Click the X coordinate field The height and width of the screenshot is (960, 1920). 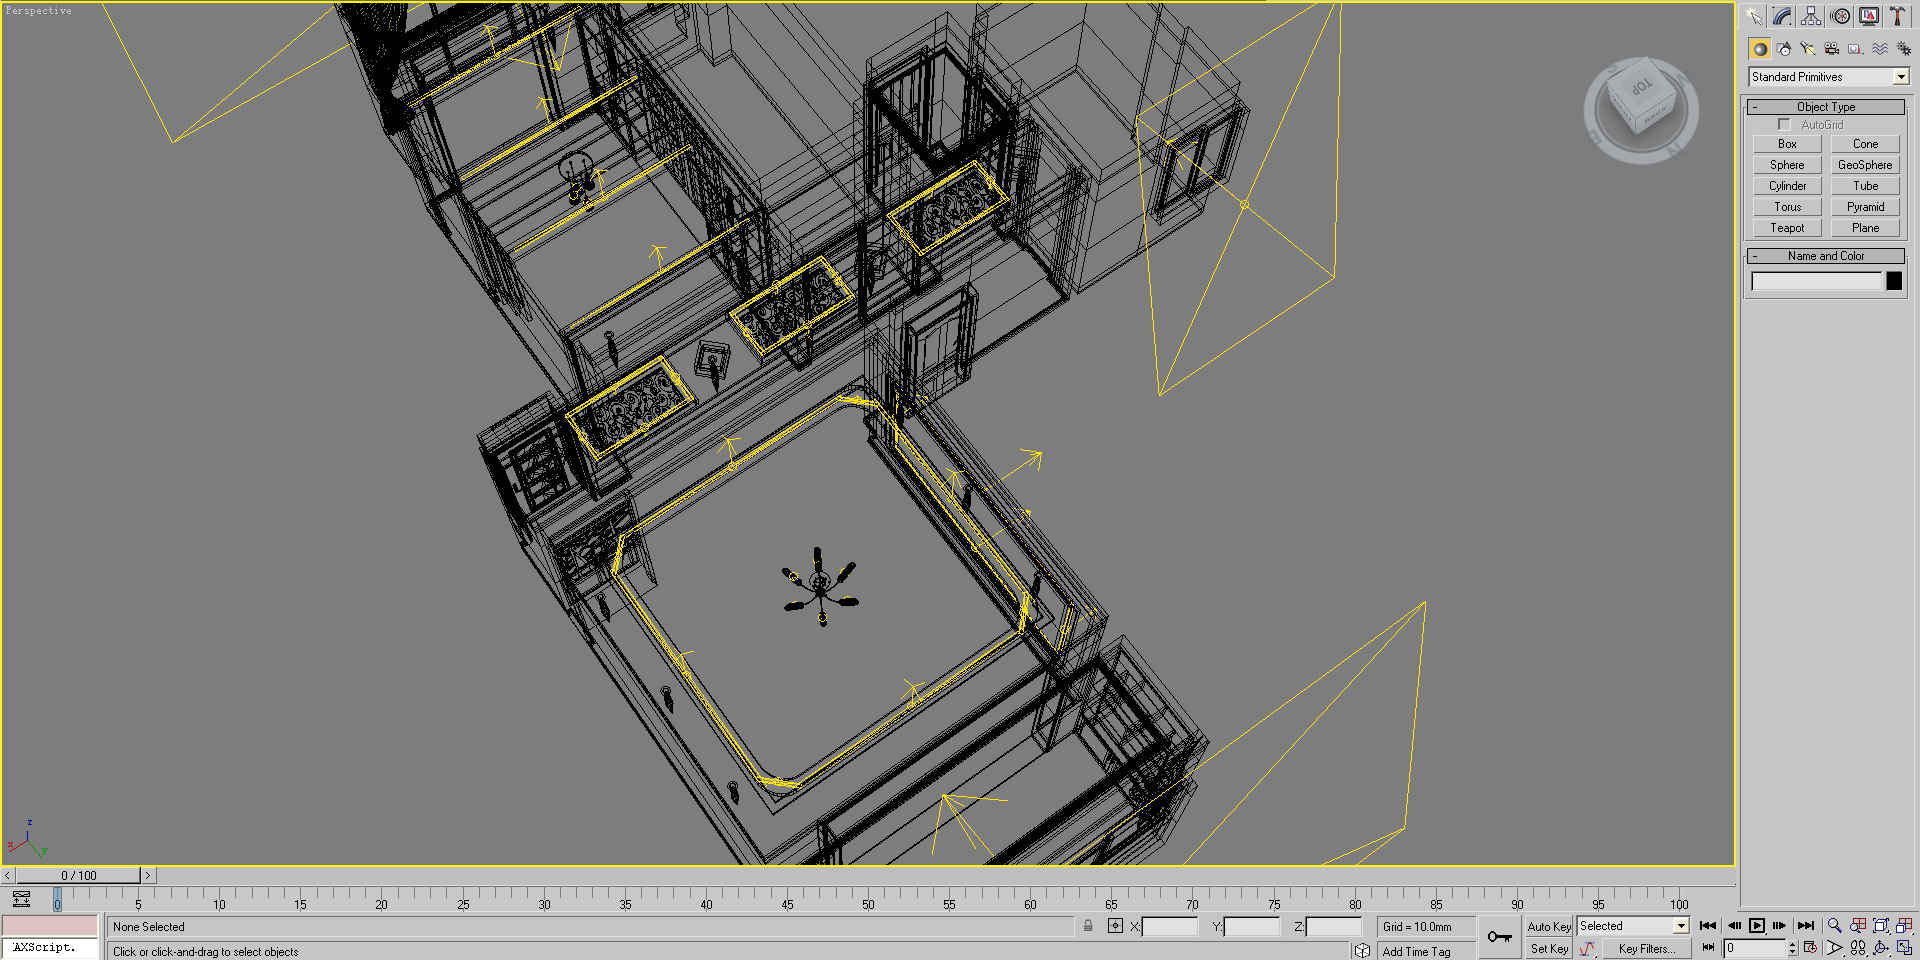click(1169, 927)
